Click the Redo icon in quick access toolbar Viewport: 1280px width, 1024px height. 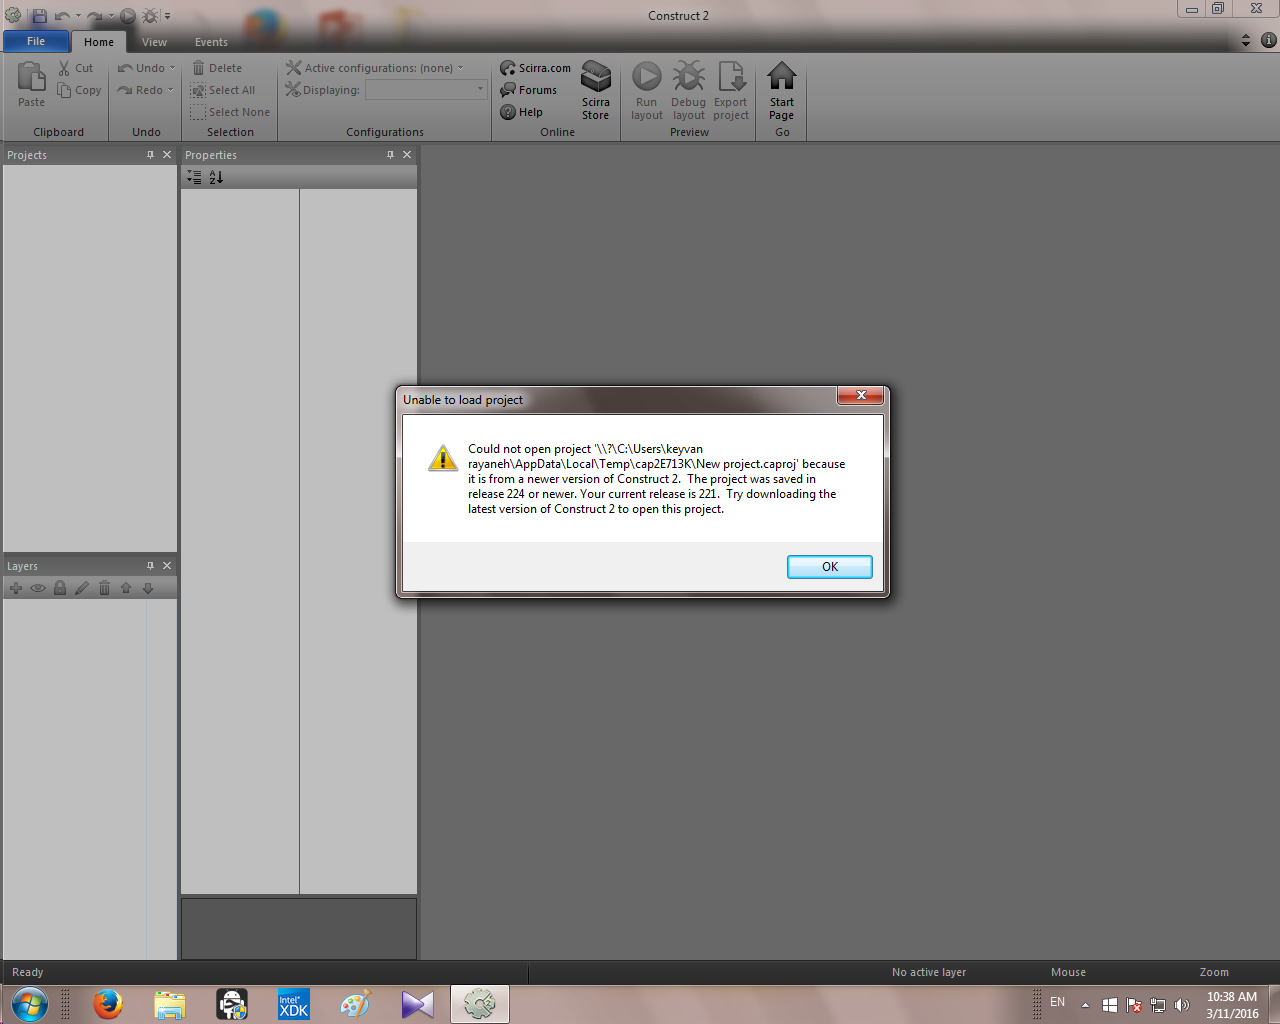coord(94,15)
